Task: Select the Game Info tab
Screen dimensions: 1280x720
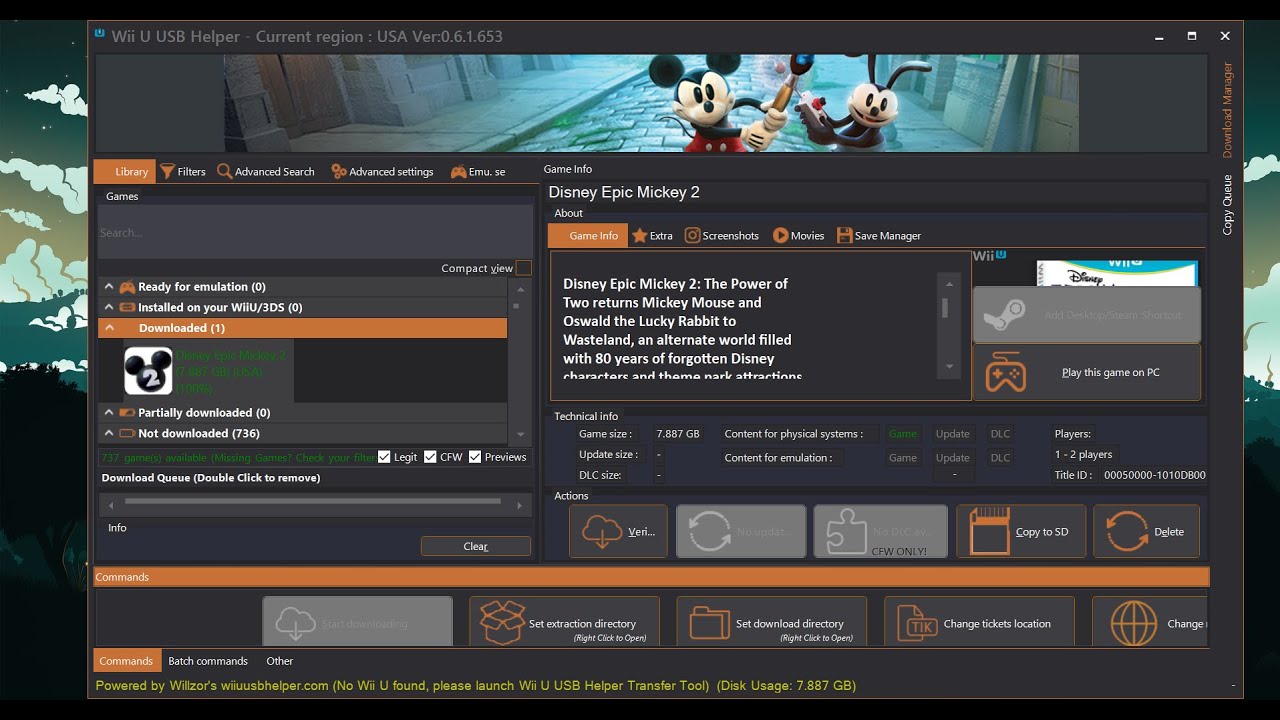Action: [587, 236]
